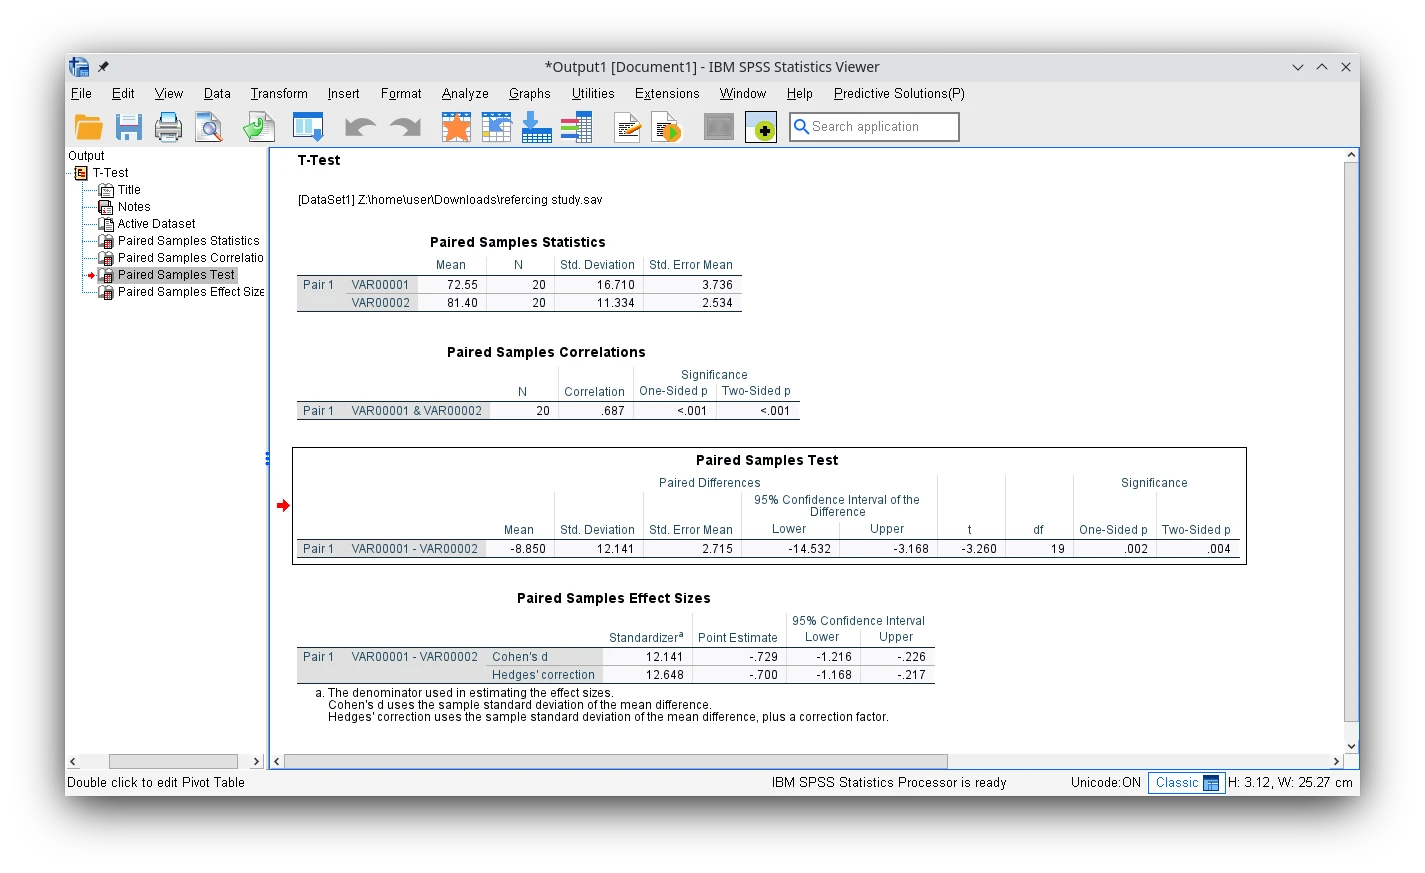1425x873 pixels.
Task: Click the Undo arrow in the toolbar
Action: (x=359, y=127)
